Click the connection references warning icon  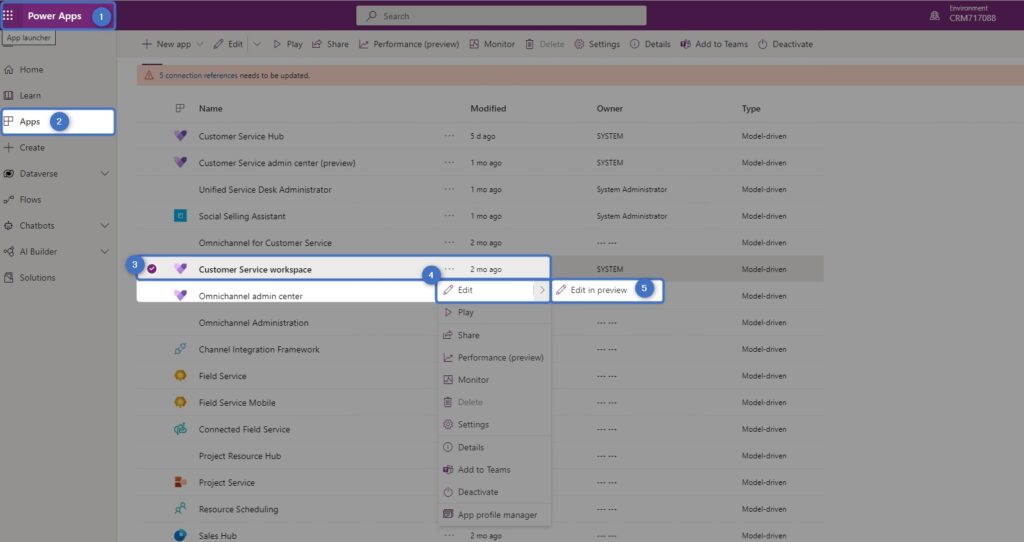pos(149,75)
